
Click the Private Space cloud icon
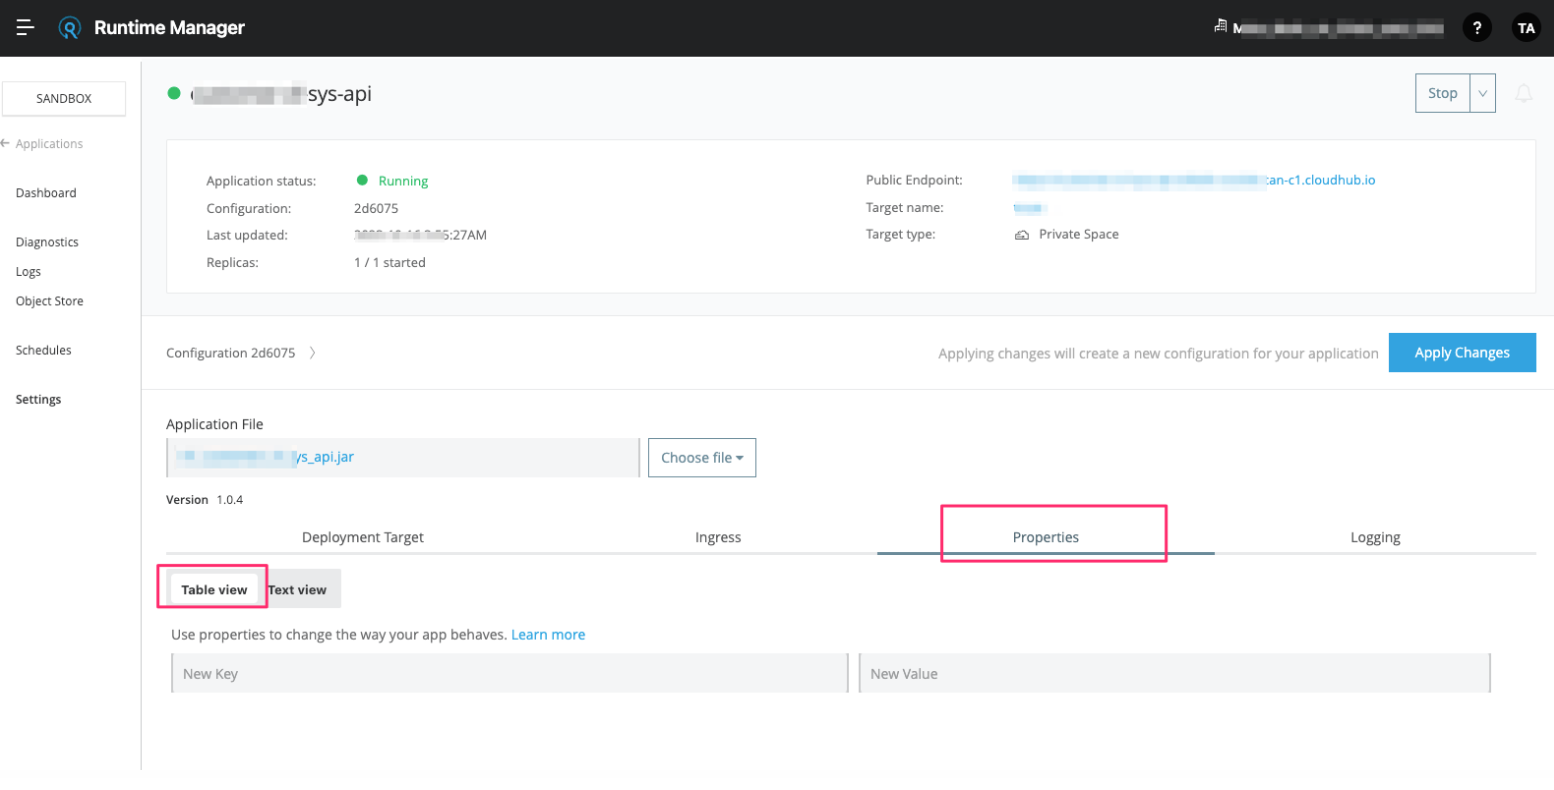tap(1022, 233)
